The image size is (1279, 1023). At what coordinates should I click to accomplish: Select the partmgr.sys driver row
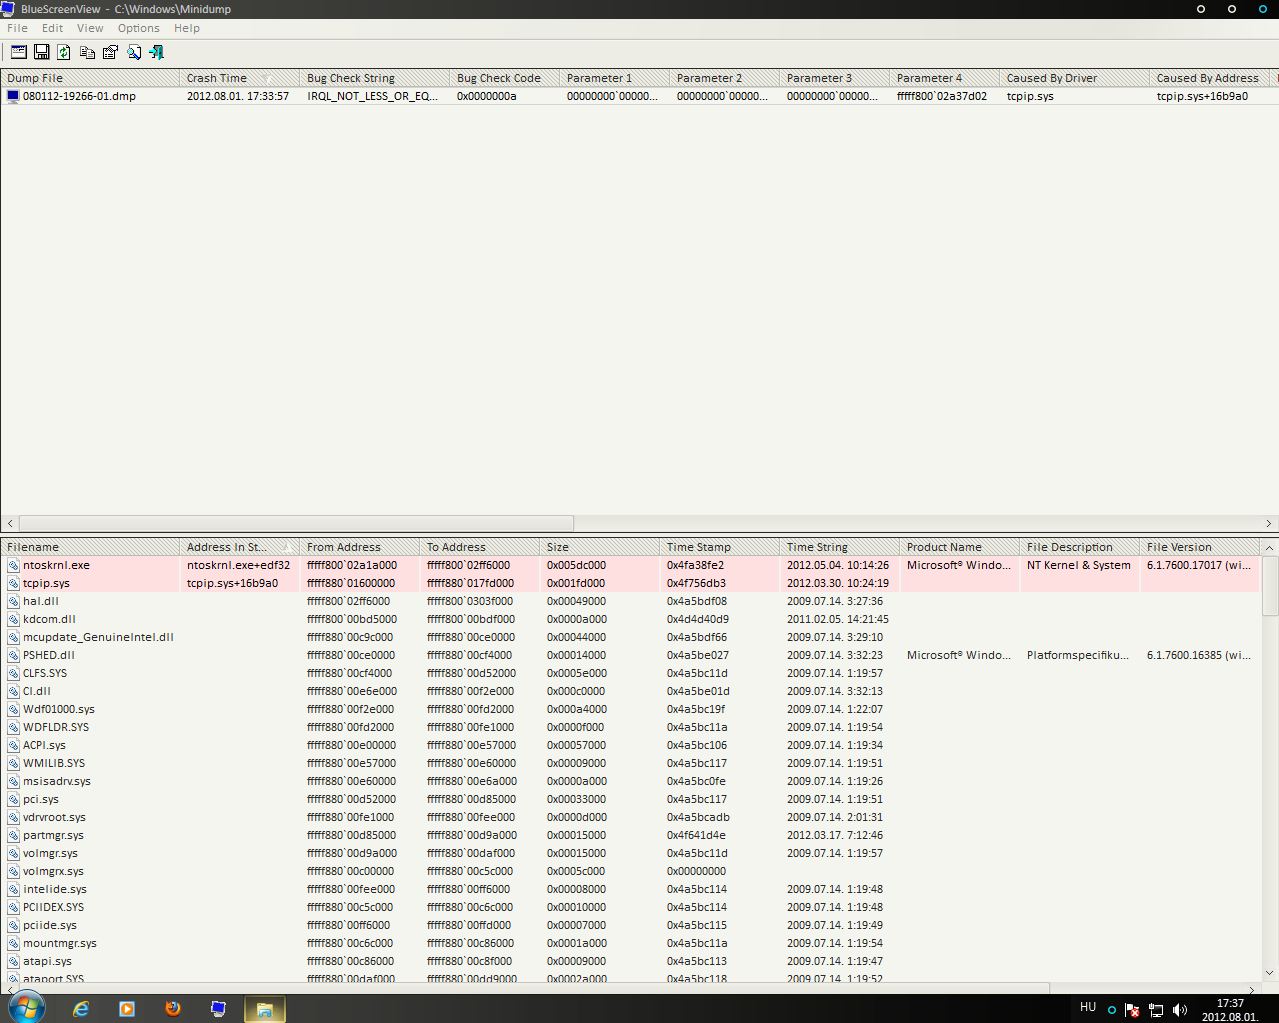630,835
